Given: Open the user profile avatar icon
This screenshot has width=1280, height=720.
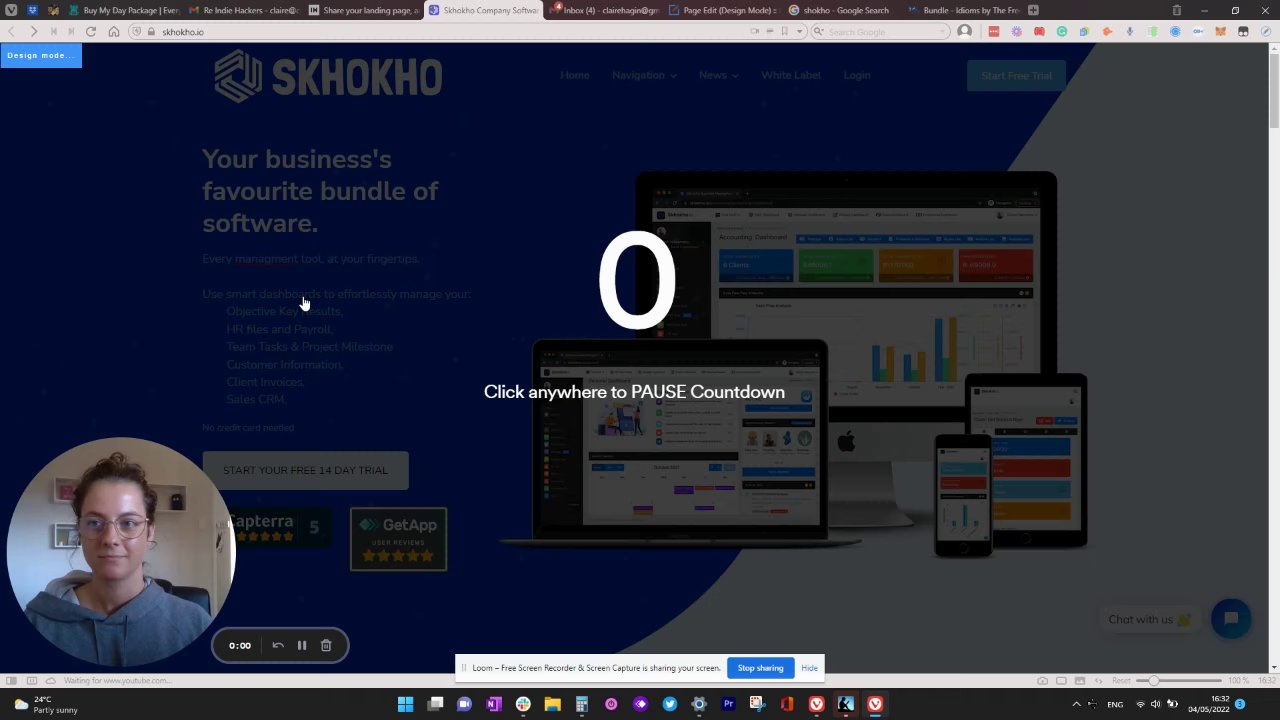Looking at the screenshot, I should point(965,32).
